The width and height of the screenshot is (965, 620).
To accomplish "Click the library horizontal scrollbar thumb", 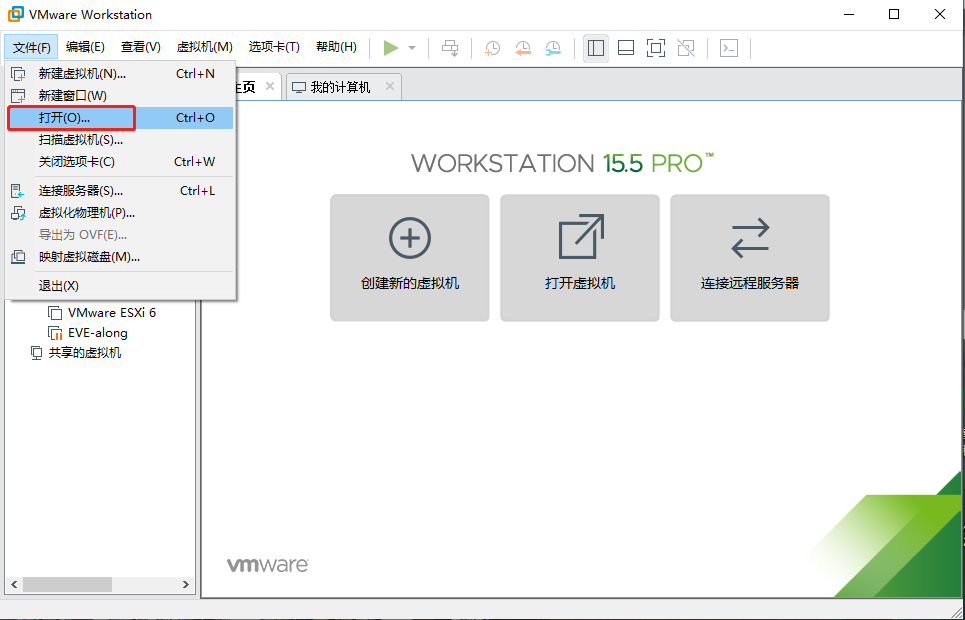I will click(67, 584).
